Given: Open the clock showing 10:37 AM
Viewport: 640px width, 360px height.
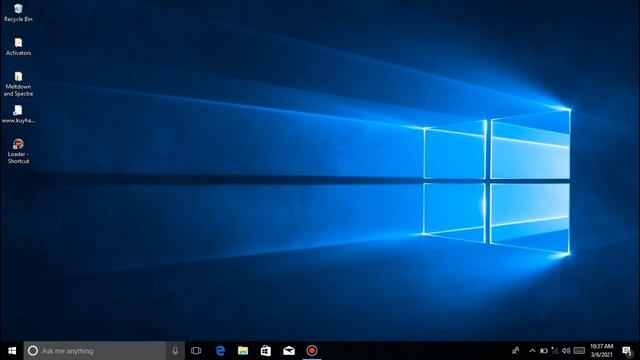Looking at the screenshot, I should coord(602,351).
